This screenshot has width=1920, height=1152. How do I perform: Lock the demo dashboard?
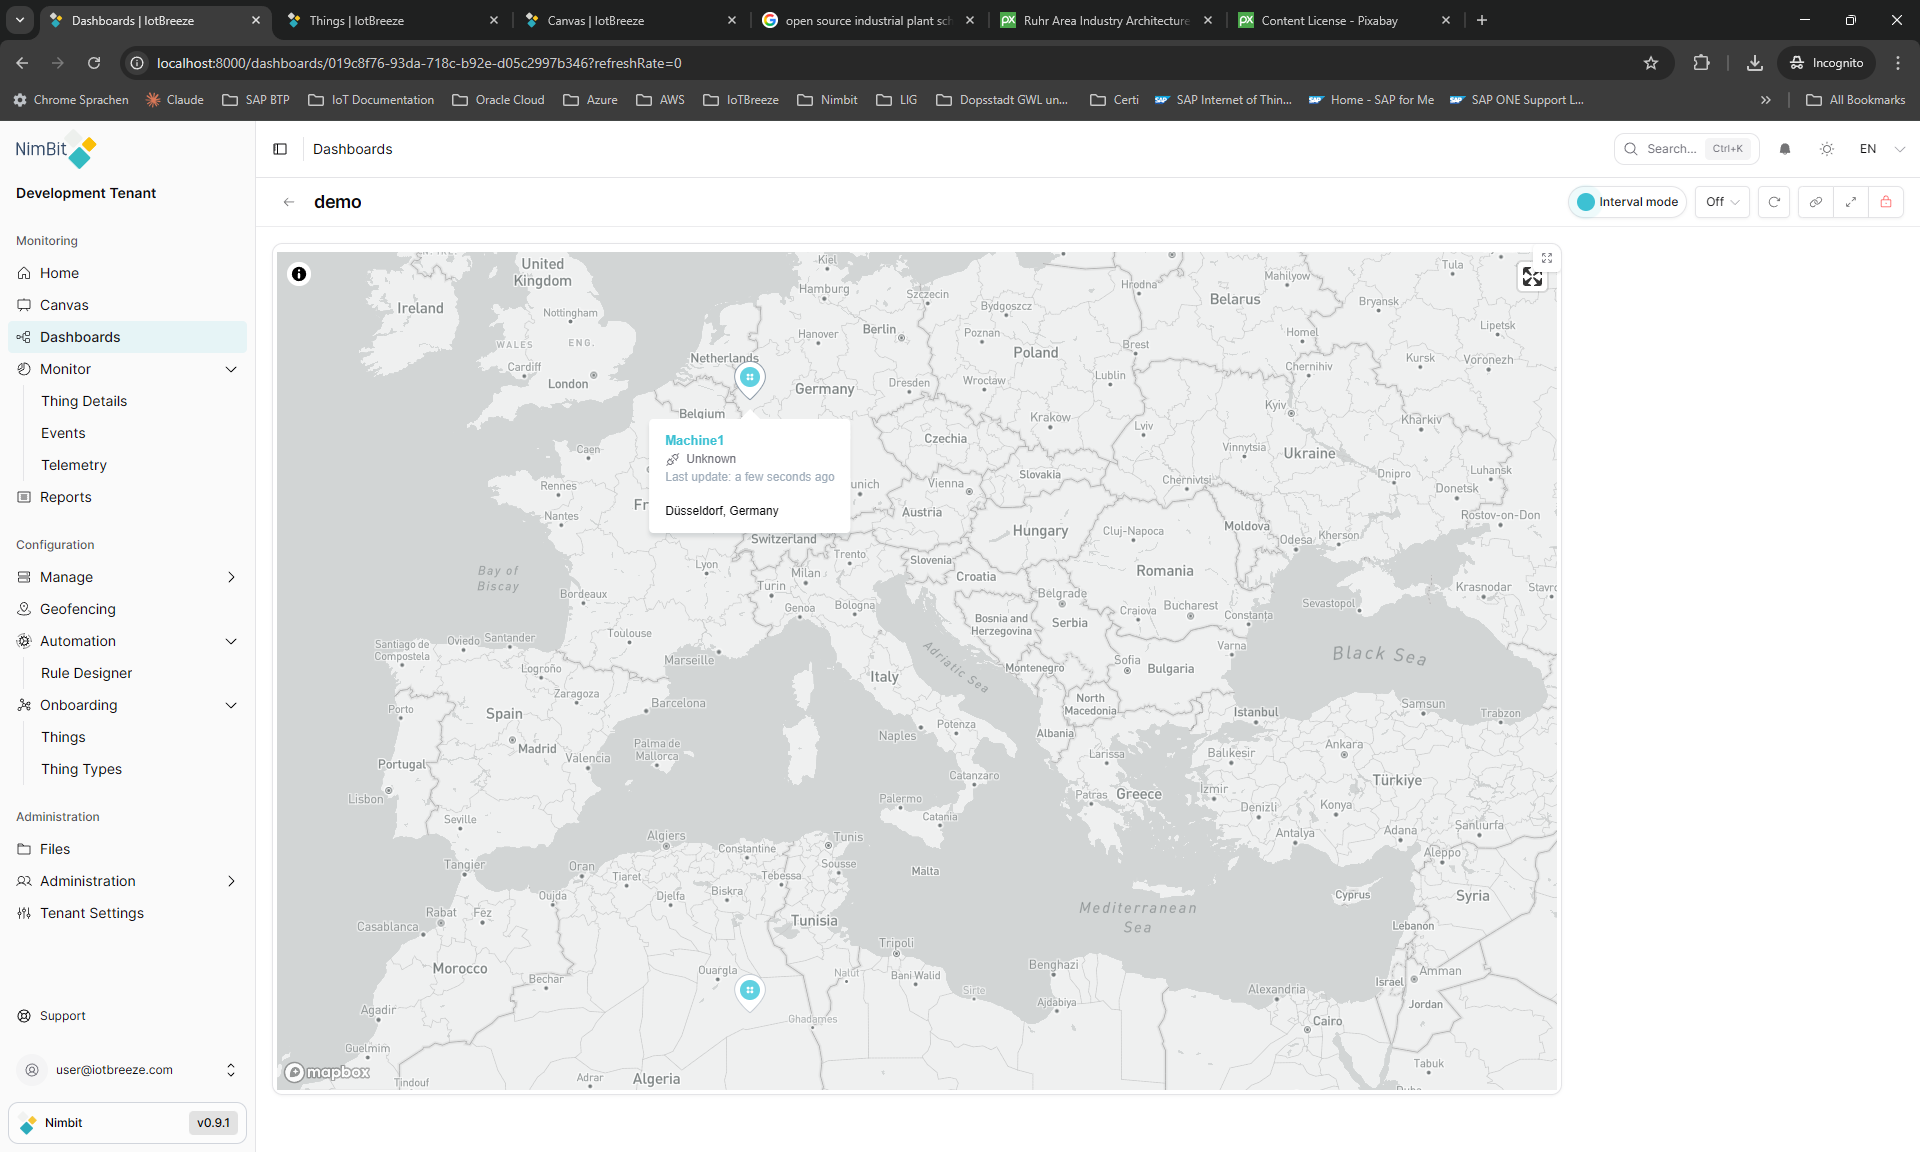[1885, 202]
